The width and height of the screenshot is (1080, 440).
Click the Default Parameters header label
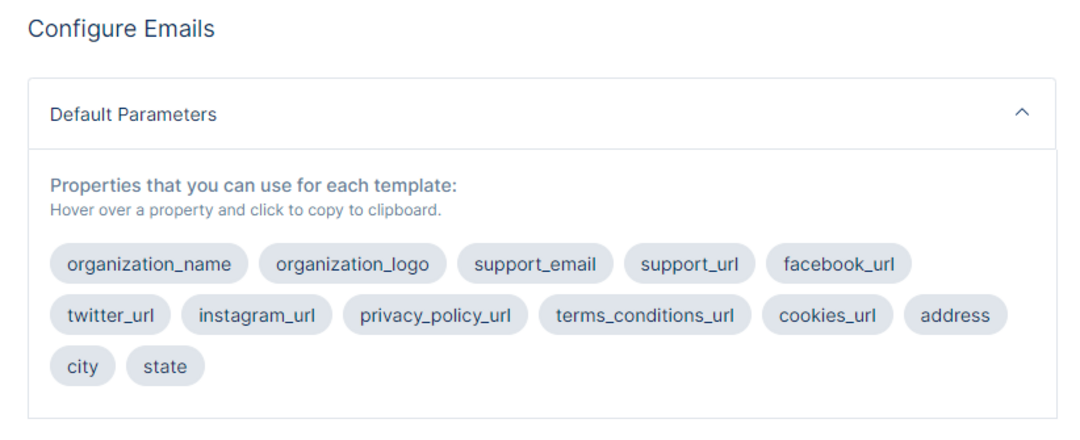133,114
